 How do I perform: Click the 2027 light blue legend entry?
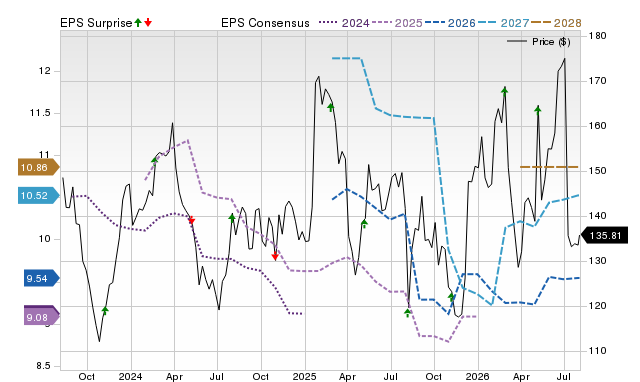[x=503, y=23]
